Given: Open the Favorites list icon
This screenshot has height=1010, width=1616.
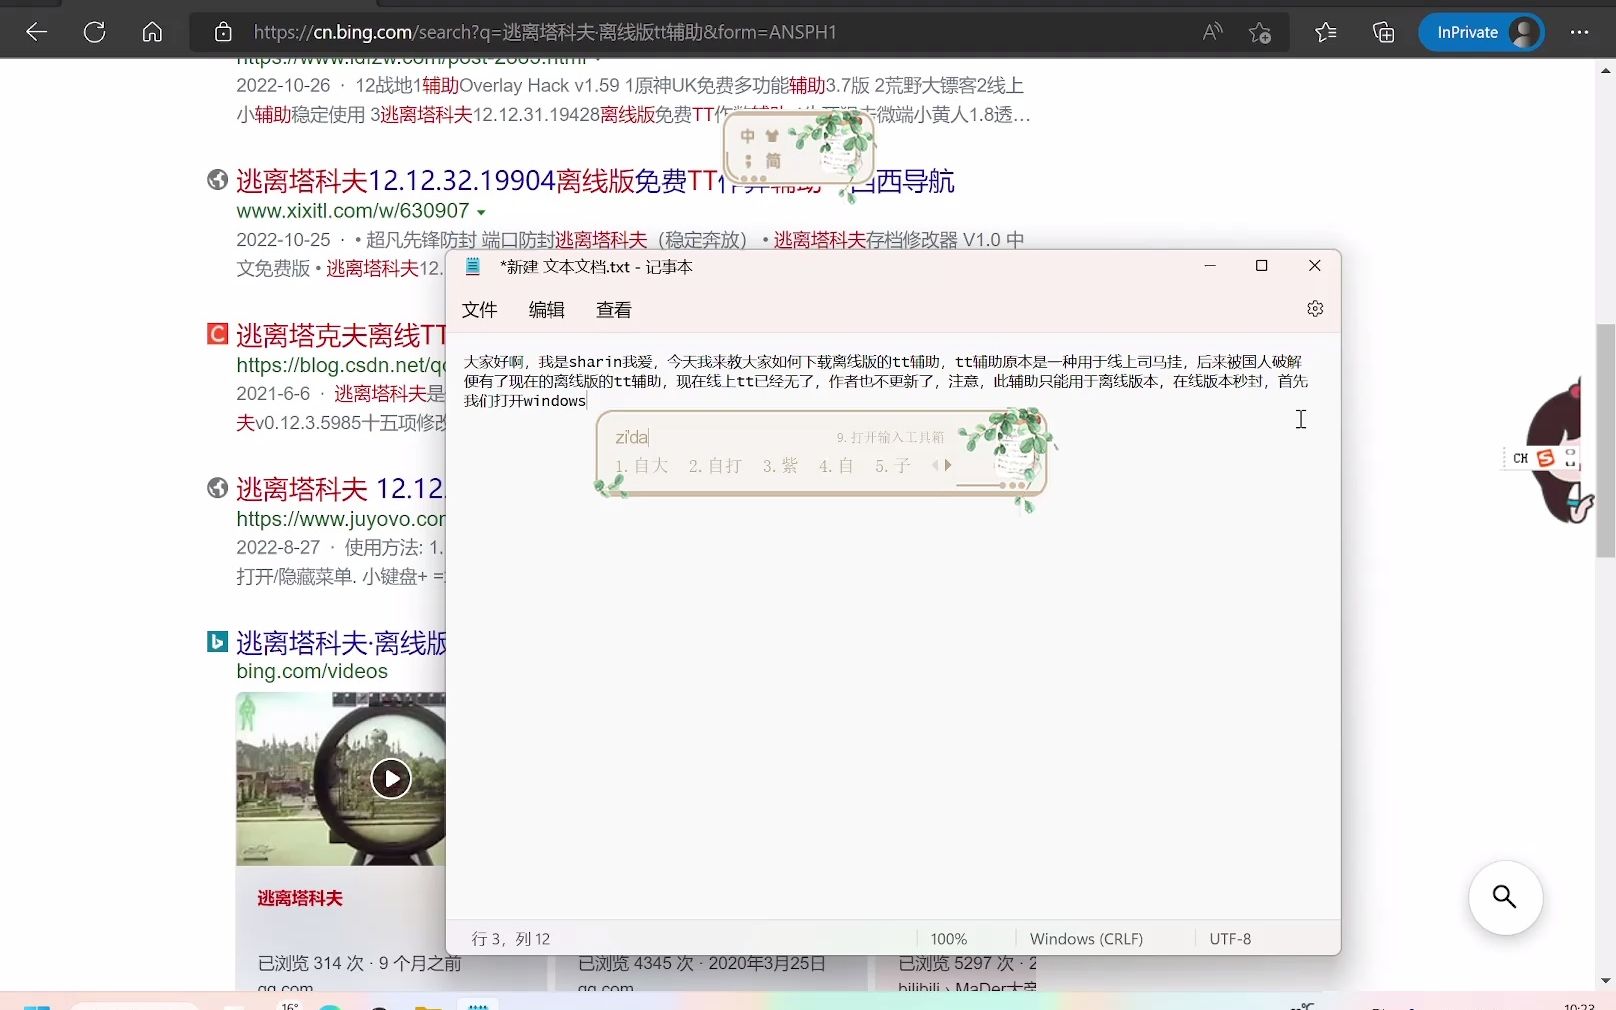Looking at the screenshot, I should 1326,32.
